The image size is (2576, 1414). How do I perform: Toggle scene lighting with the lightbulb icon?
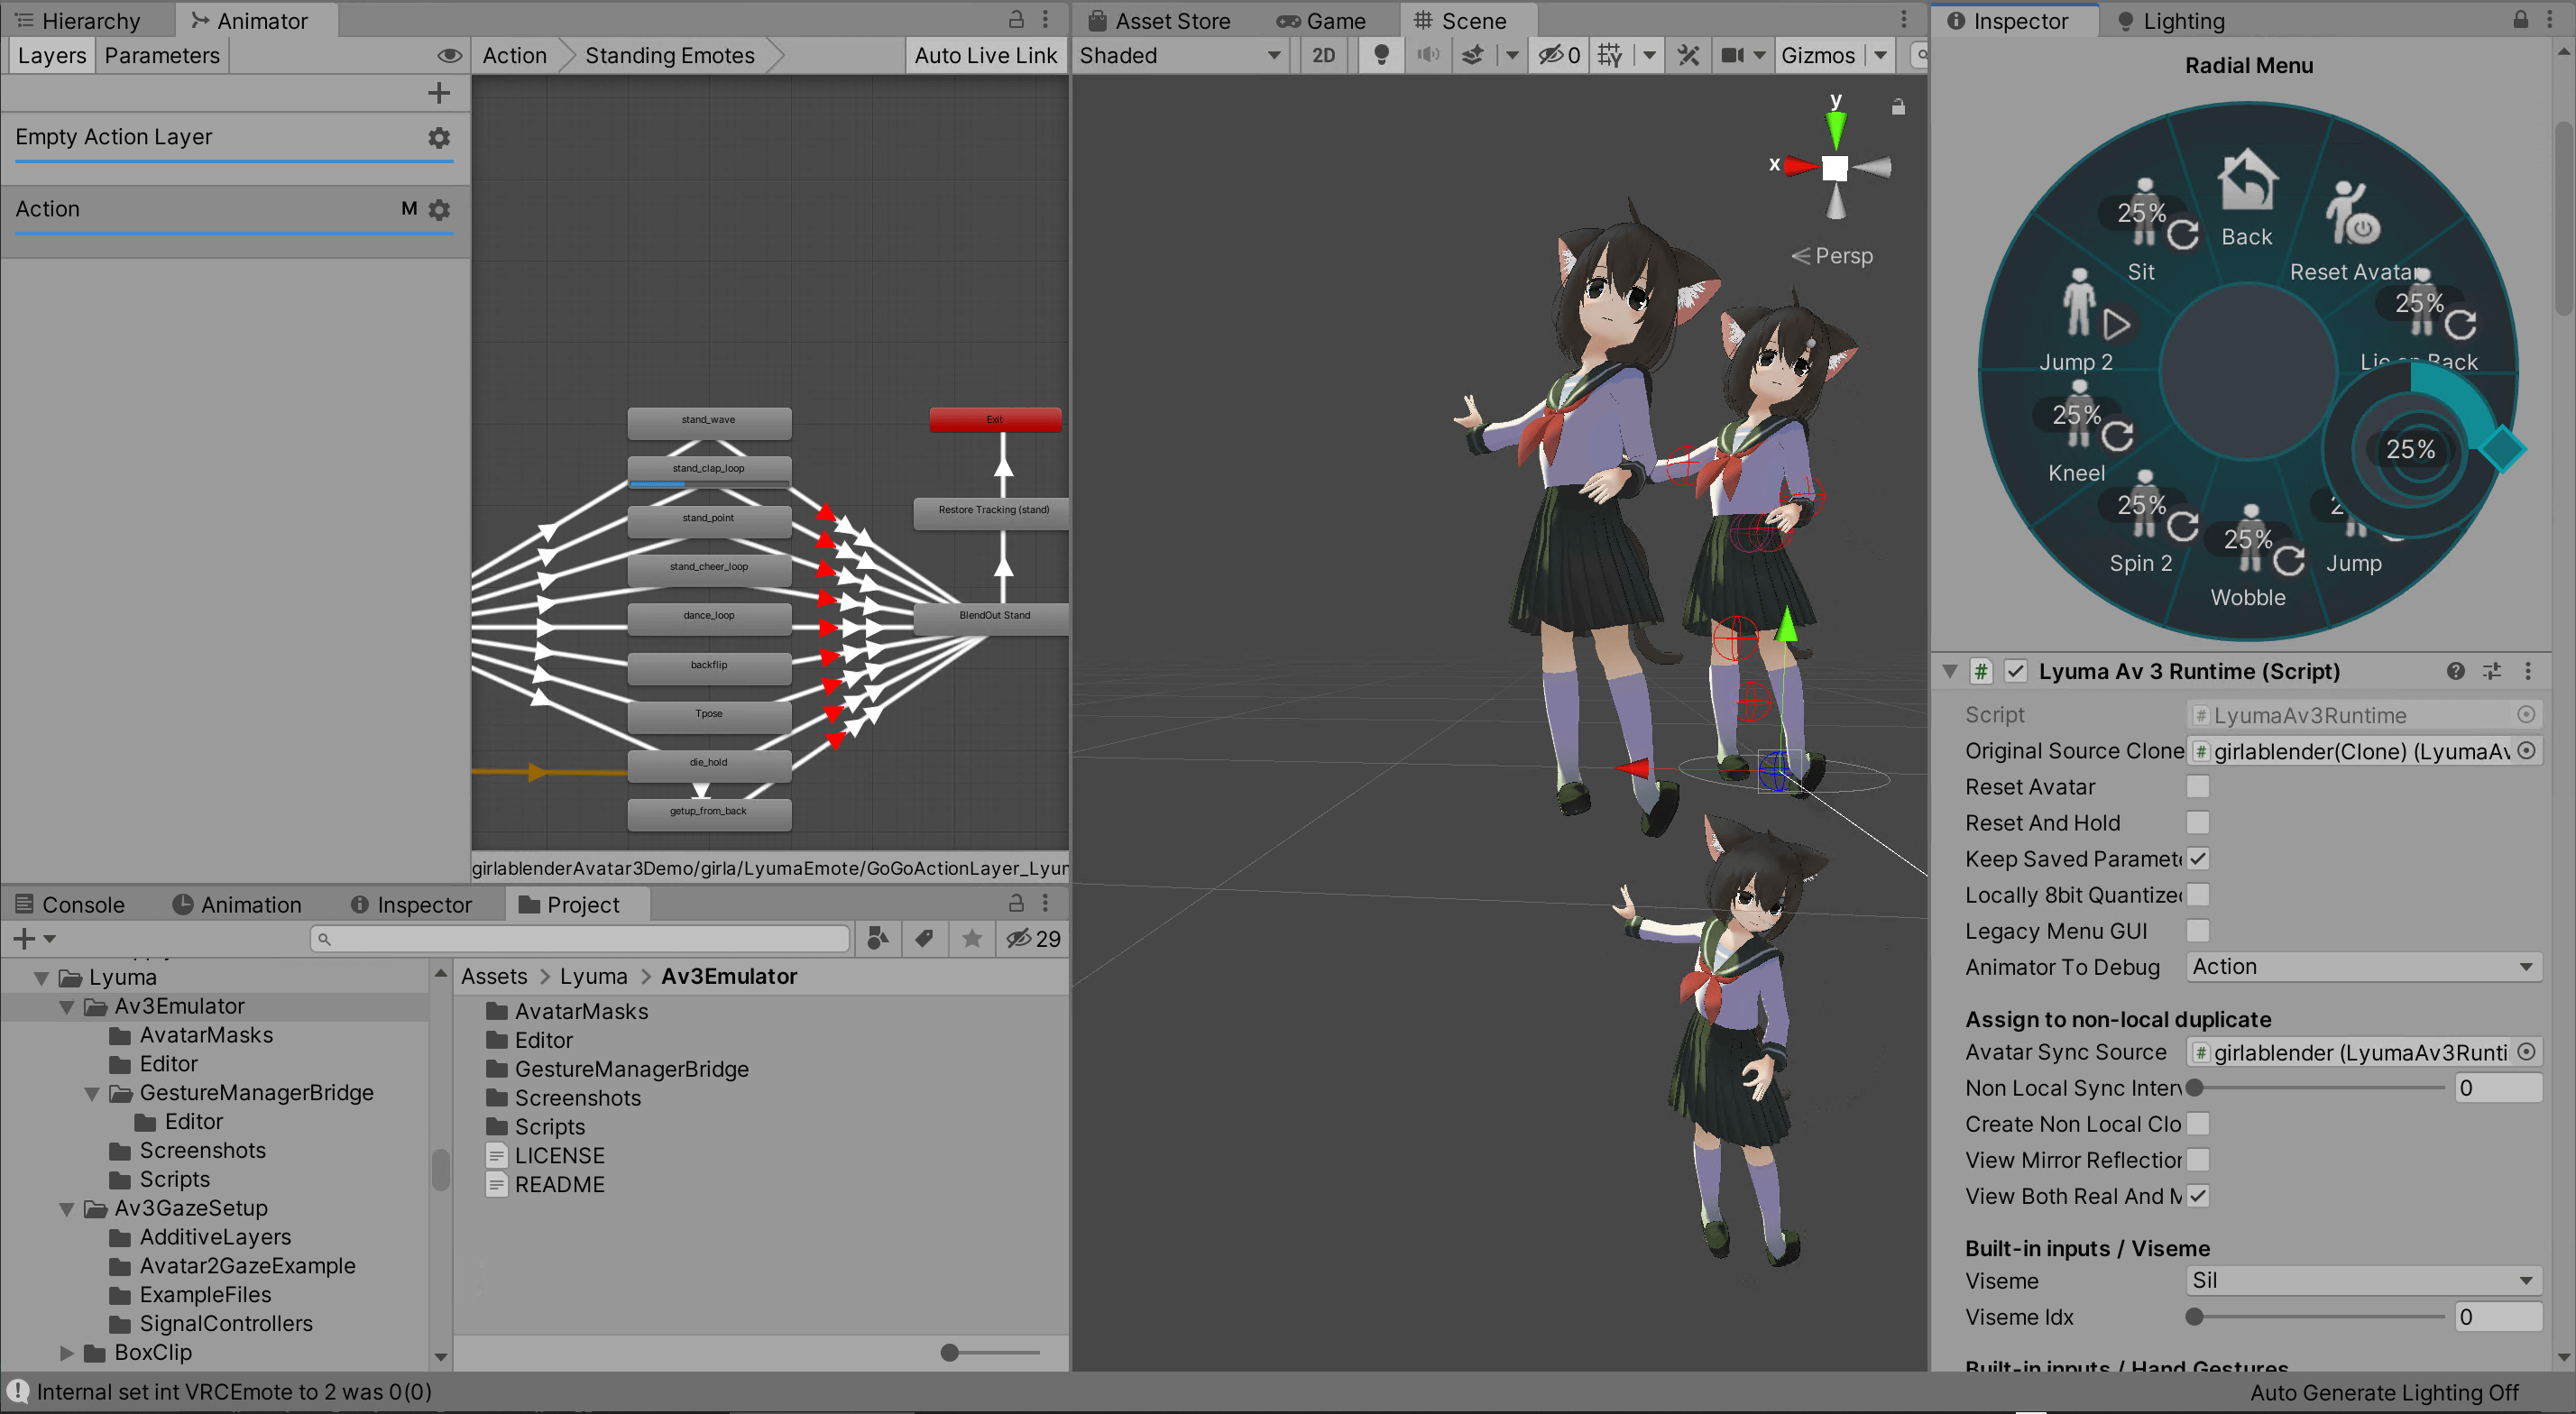1381,55
